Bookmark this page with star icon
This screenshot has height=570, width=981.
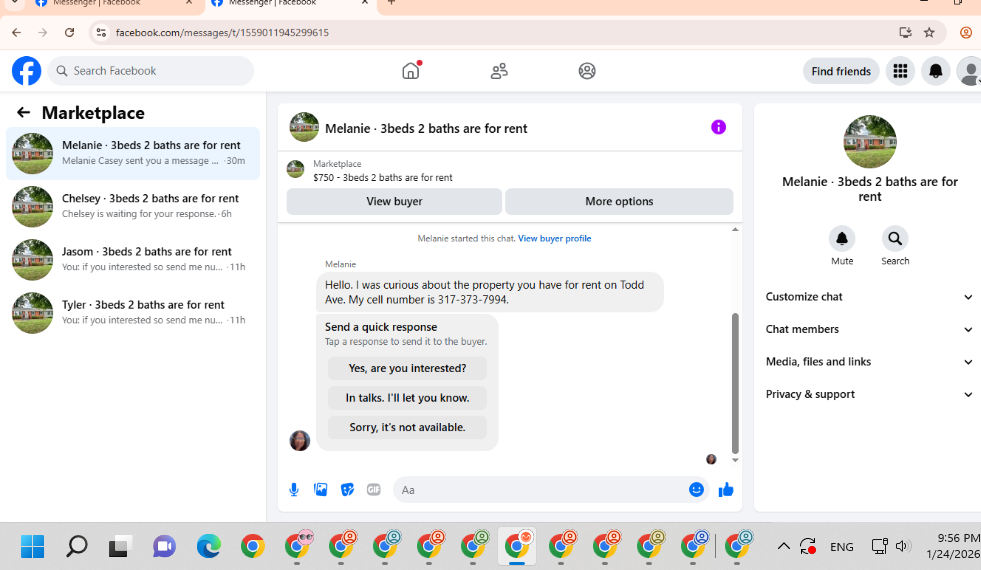click(x=929, y=33)
